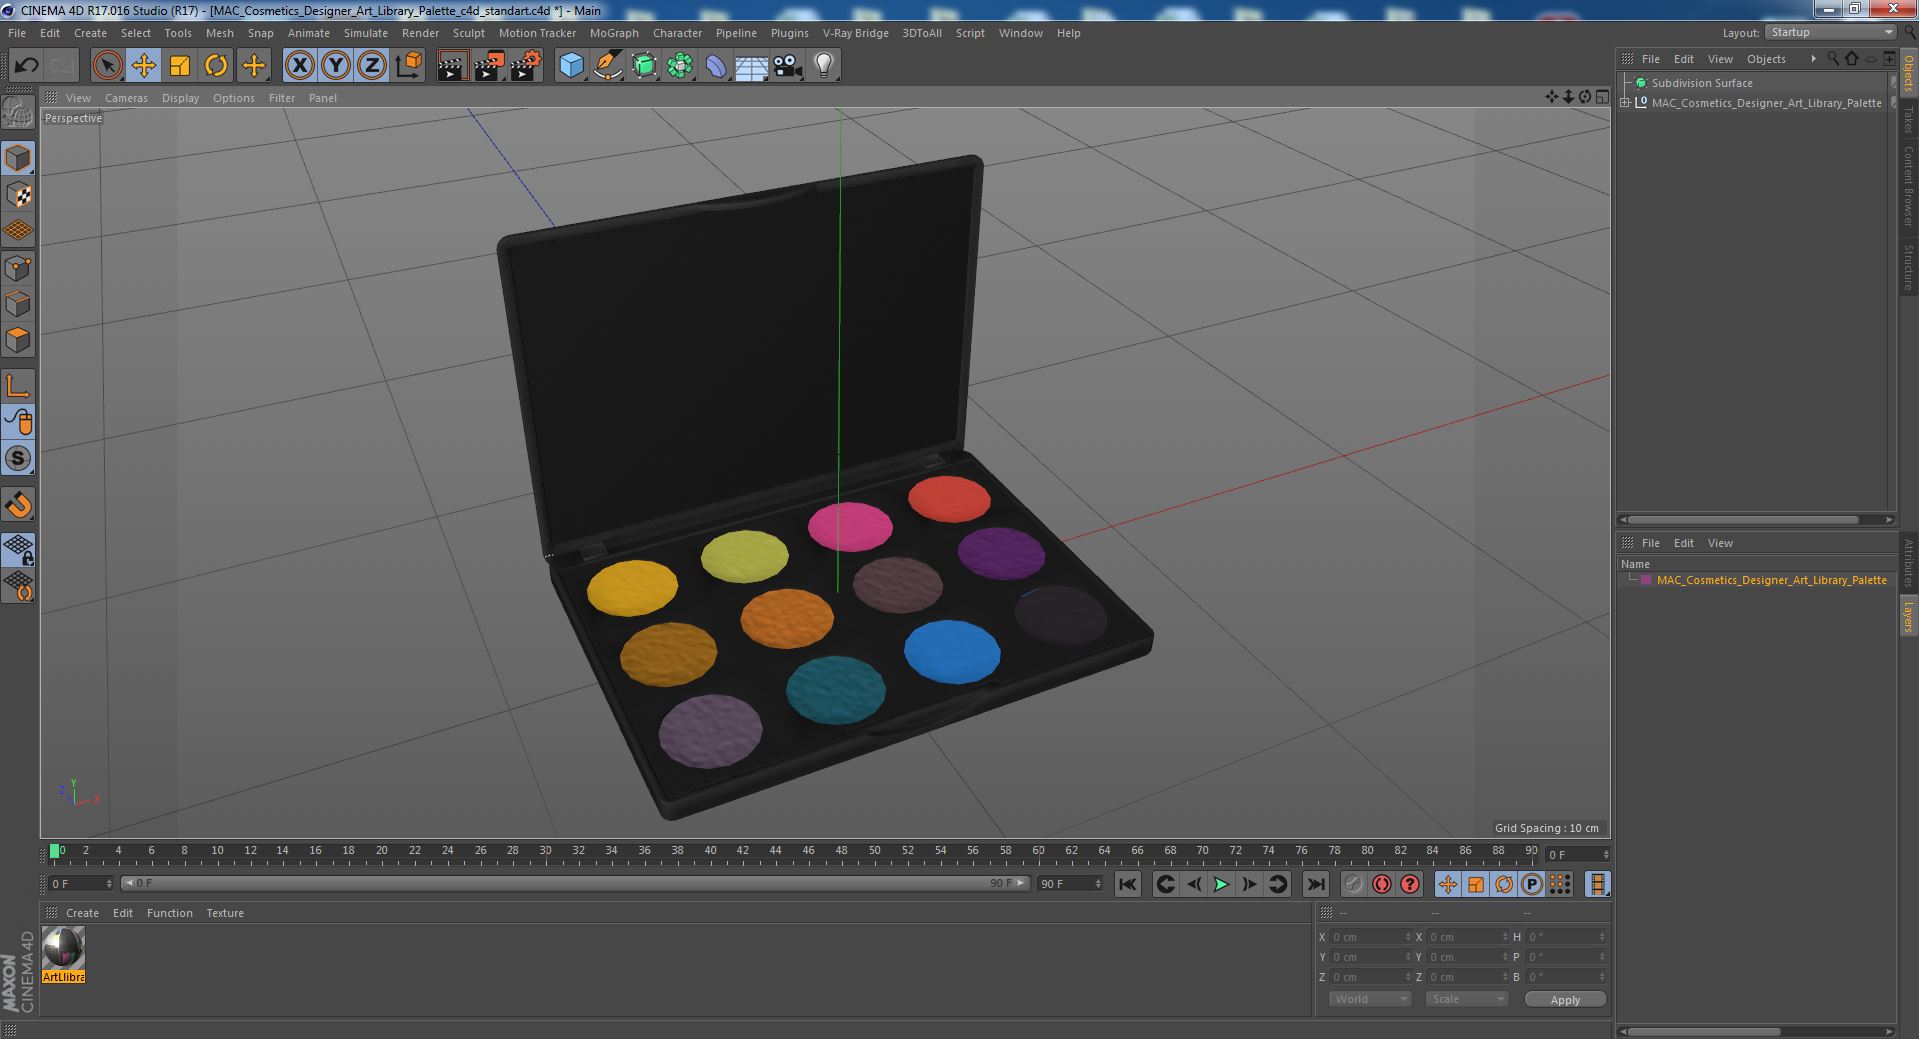Open the Simulate menu
The height and width of the screenshot is (1039, 1919).
tap(366, 33)
